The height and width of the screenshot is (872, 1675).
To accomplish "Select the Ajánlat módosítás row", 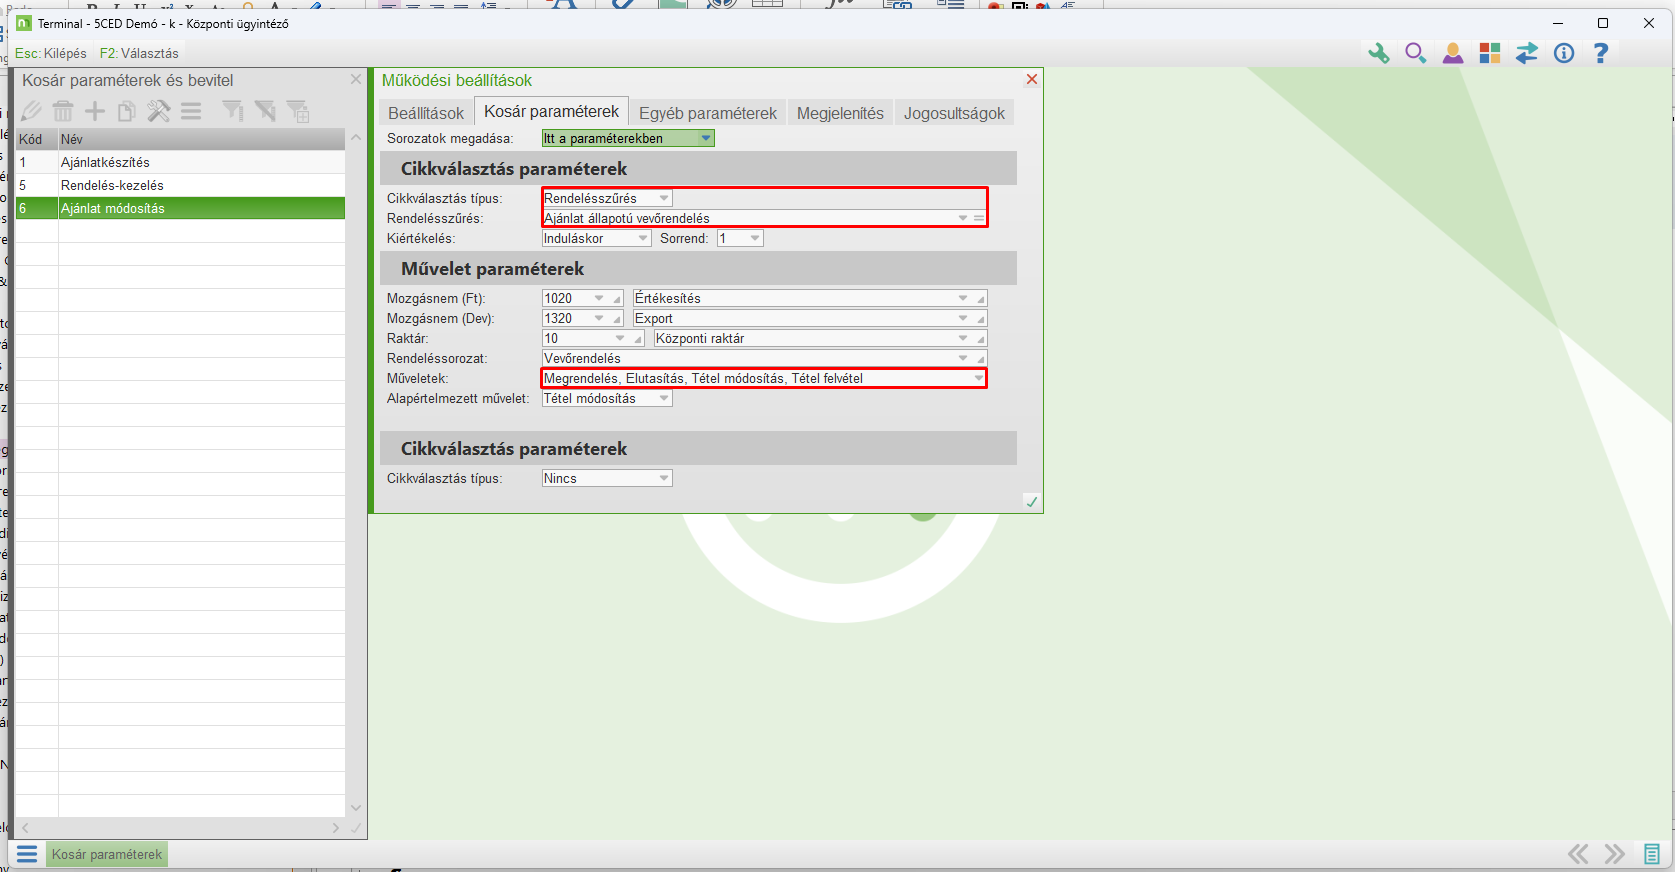I will point(180,208).
